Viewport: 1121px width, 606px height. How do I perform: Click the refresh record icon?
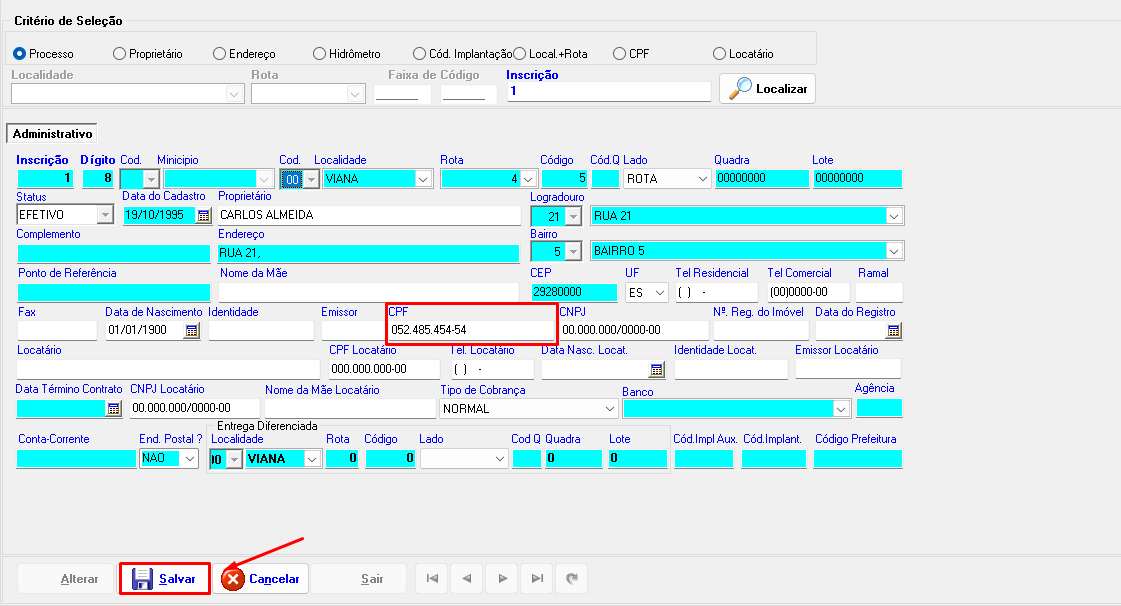[x=572, y=579]
